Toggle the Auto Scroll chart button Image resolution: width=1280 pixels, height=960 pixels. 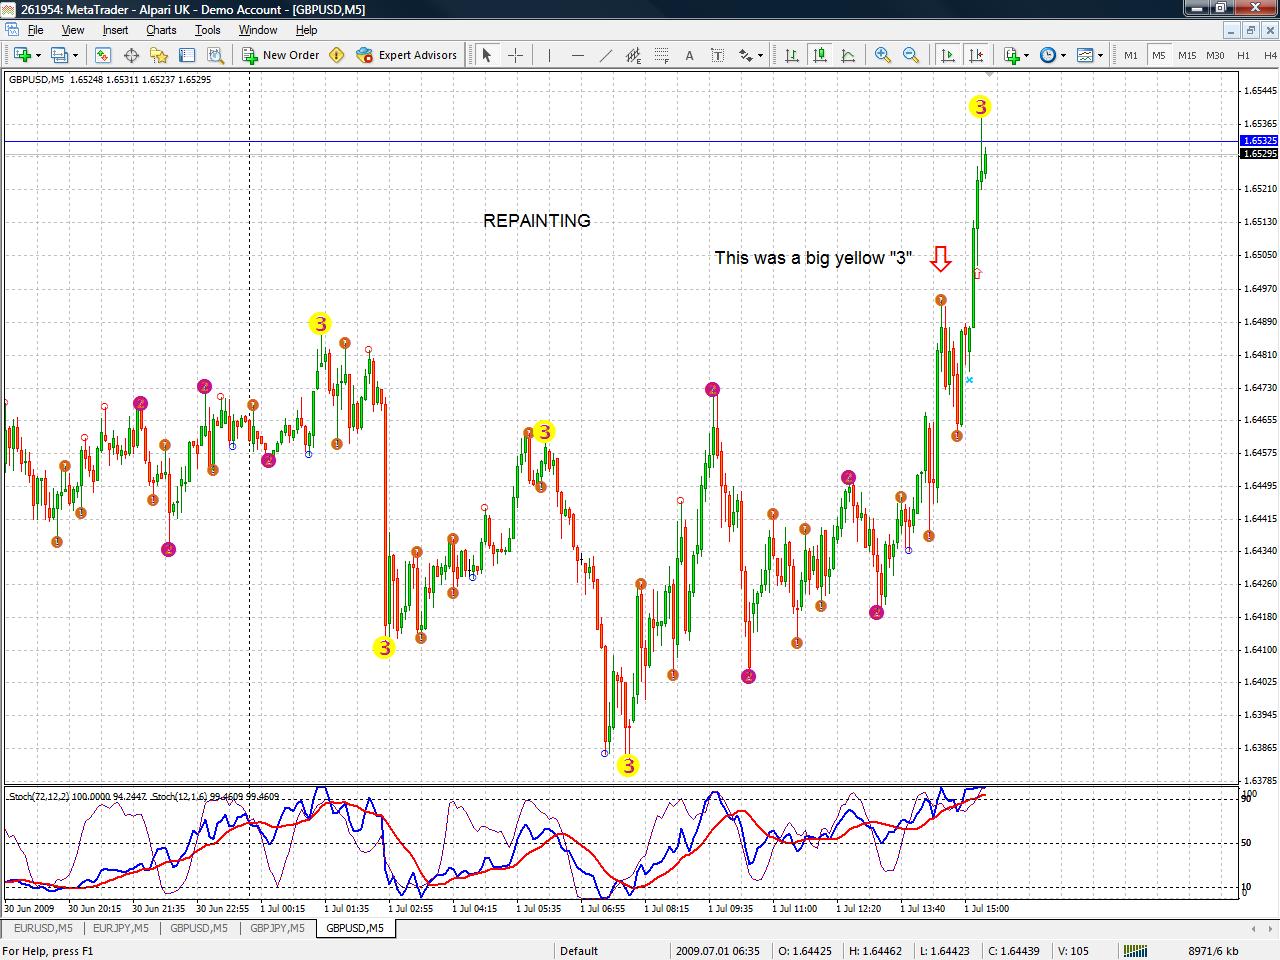(947, 55)
